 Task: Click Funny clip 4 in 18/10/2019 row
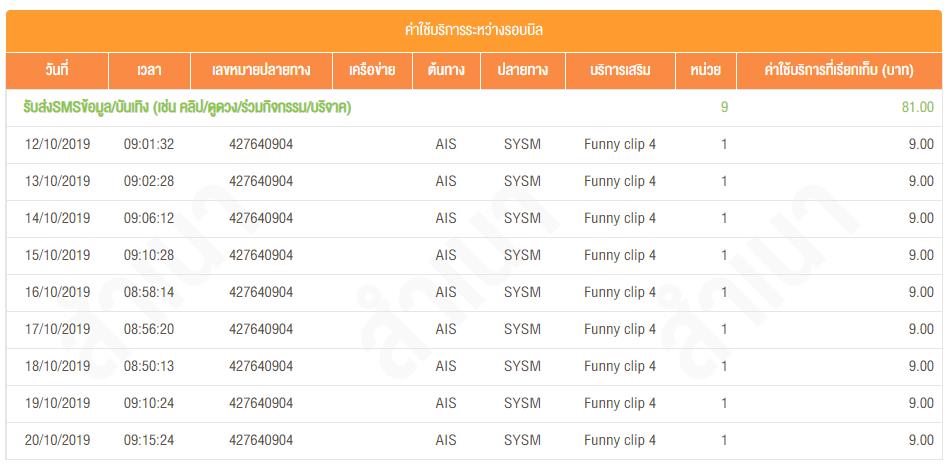[620, 367]
